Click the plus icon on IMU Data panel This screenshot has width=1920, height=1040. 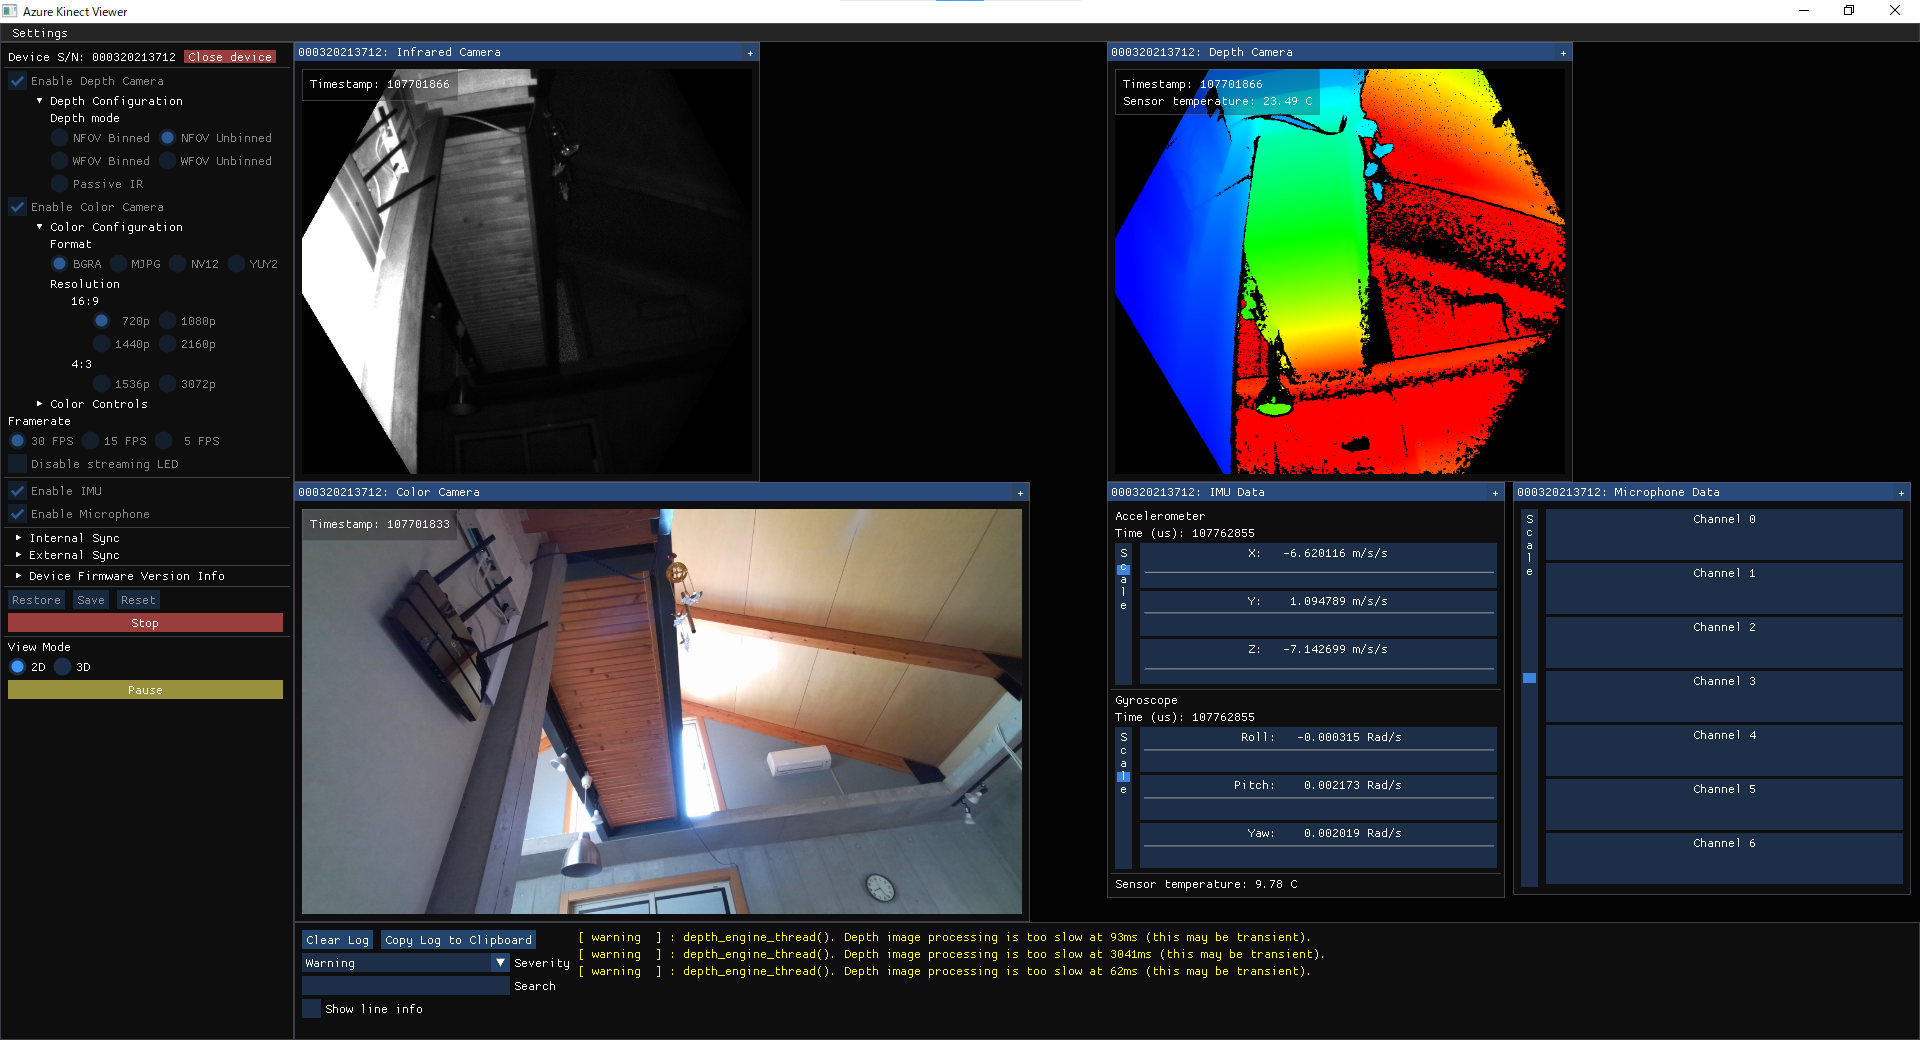(x=1495, y=493)
